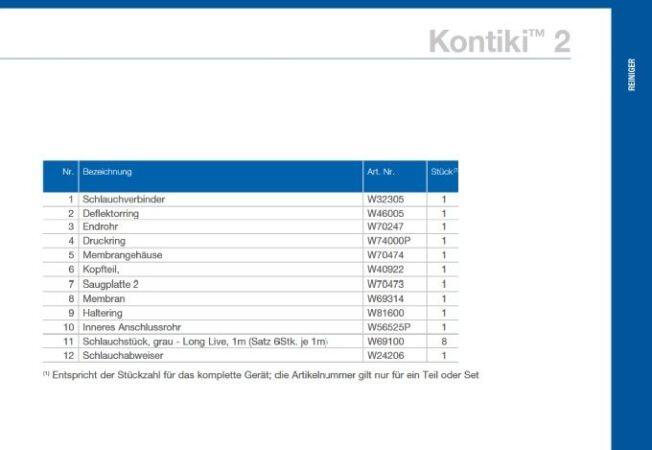This screenshot has width=652, height=450.
Task: Select the Membrangehäuse entry
Action: tap(122, 255)
